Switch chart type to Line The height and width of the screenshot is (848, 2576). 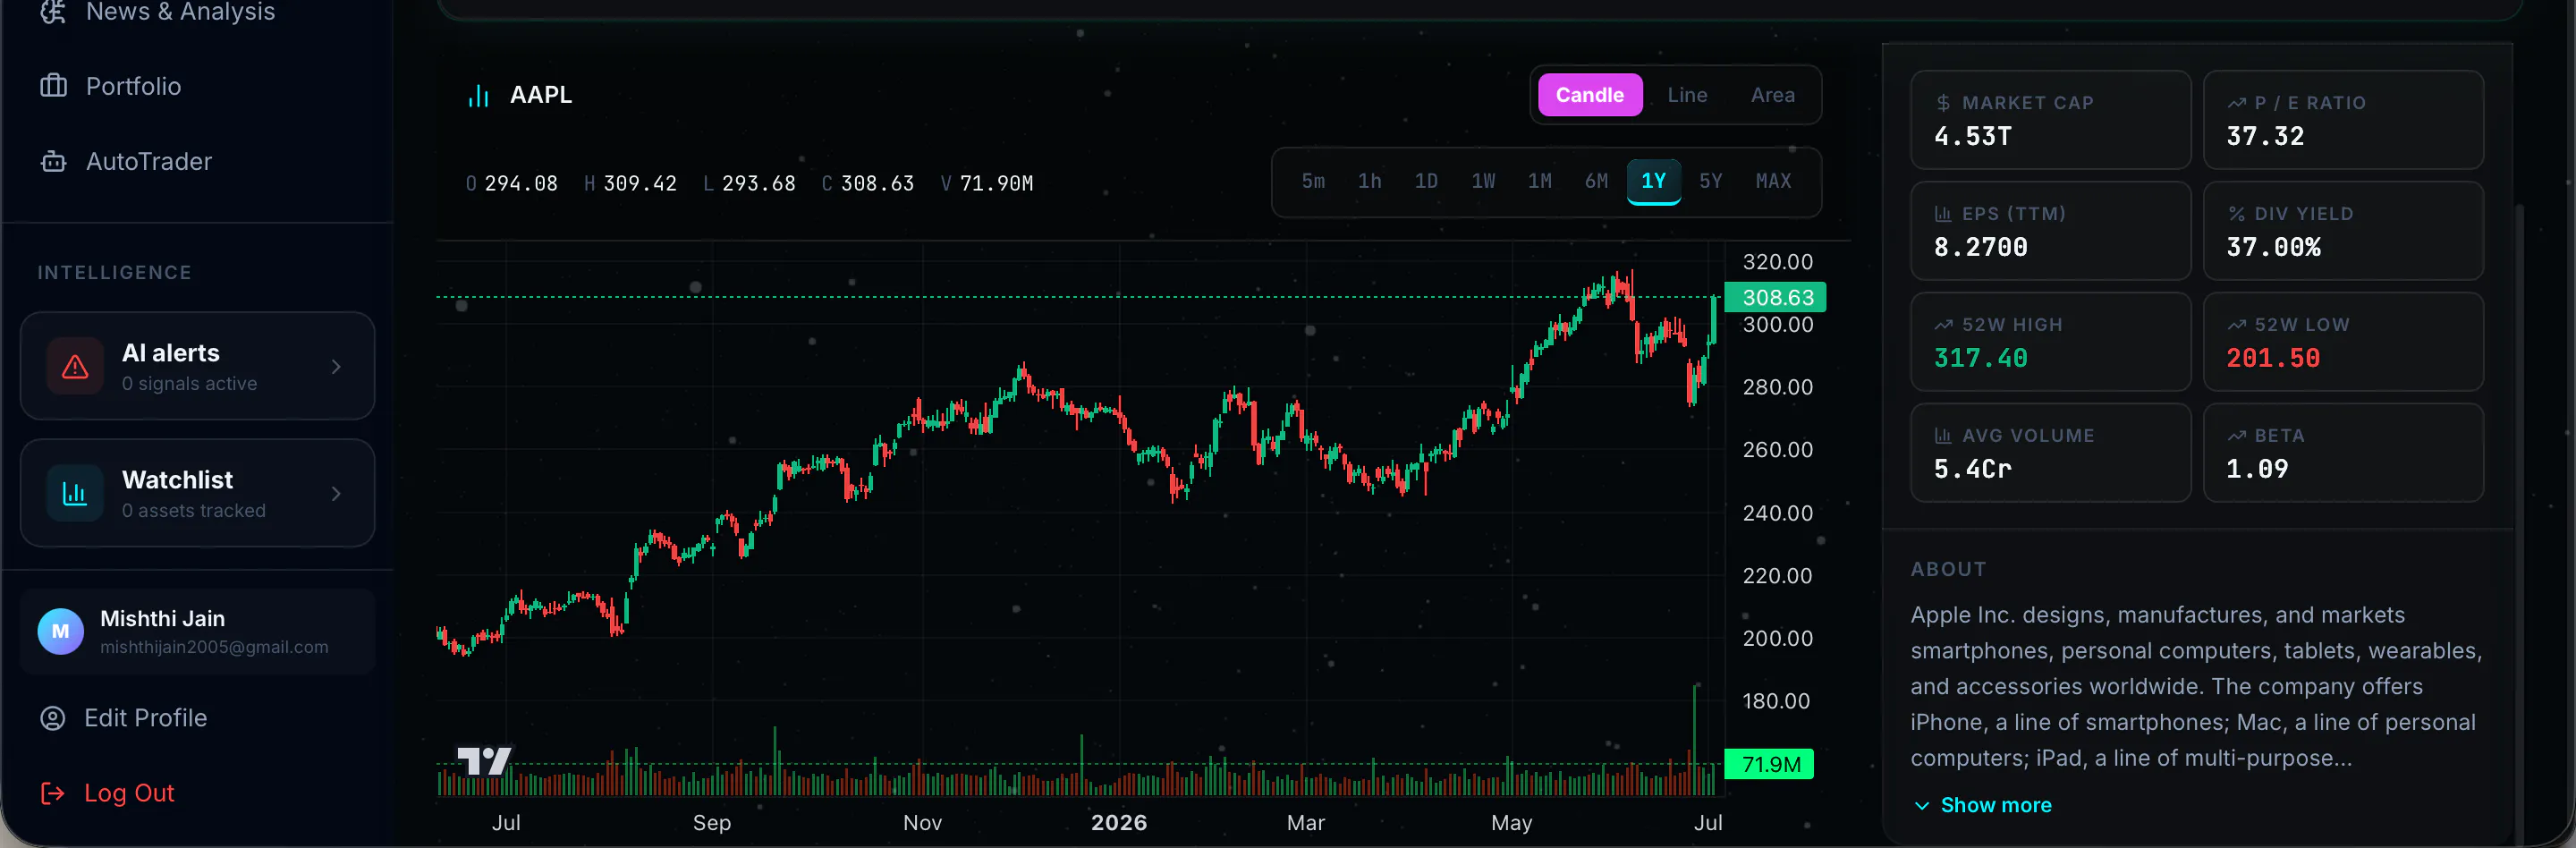(1687, 95)
